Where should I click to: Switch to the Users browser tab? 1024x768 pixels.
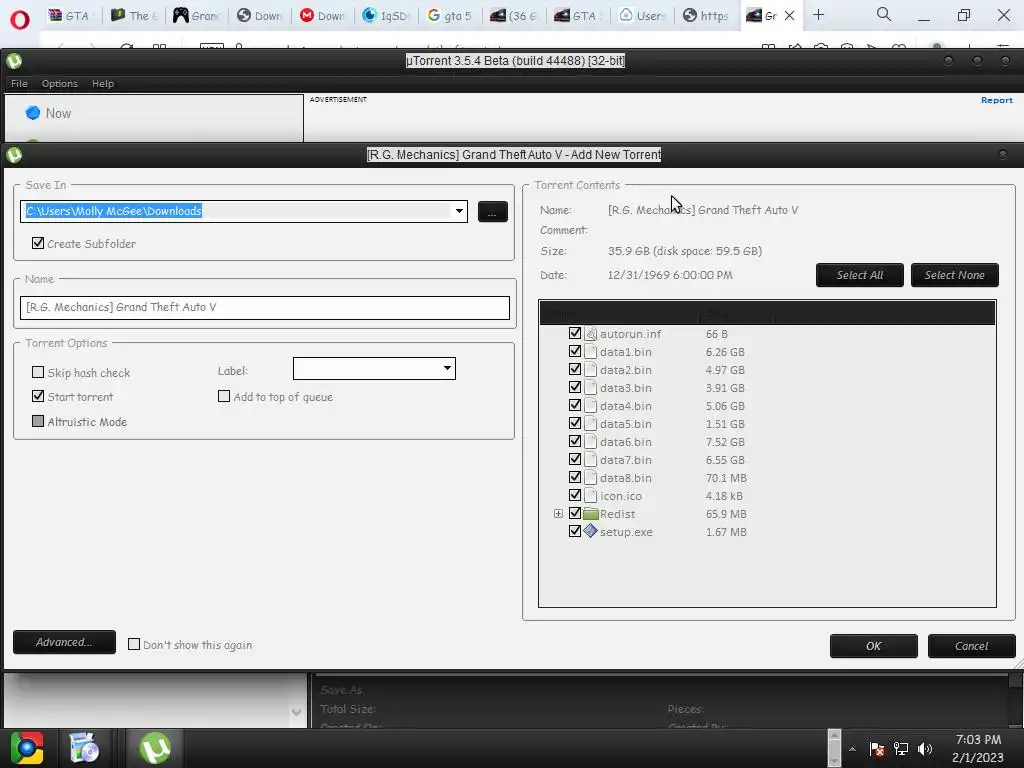pyautogui.click(x=642, y=16)
